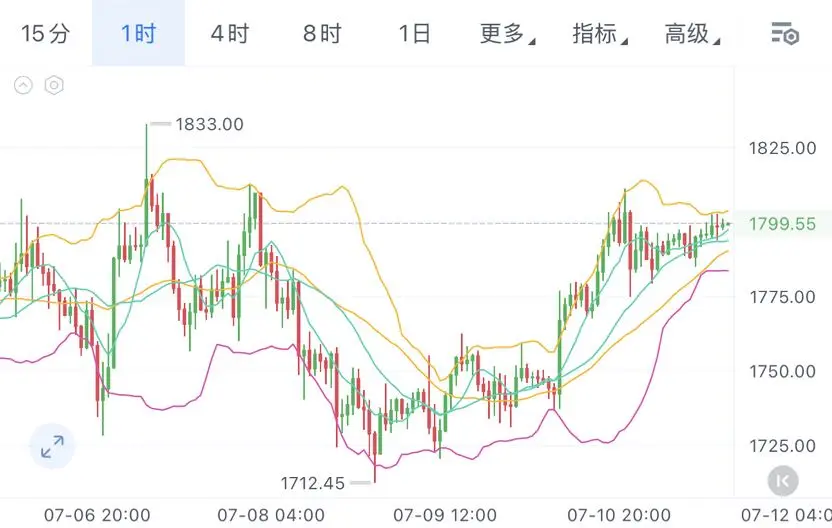Choose the 8时 timeframe
Image resolution: width=832 pixels, height=528 pixels.
(x=322, y=33)
